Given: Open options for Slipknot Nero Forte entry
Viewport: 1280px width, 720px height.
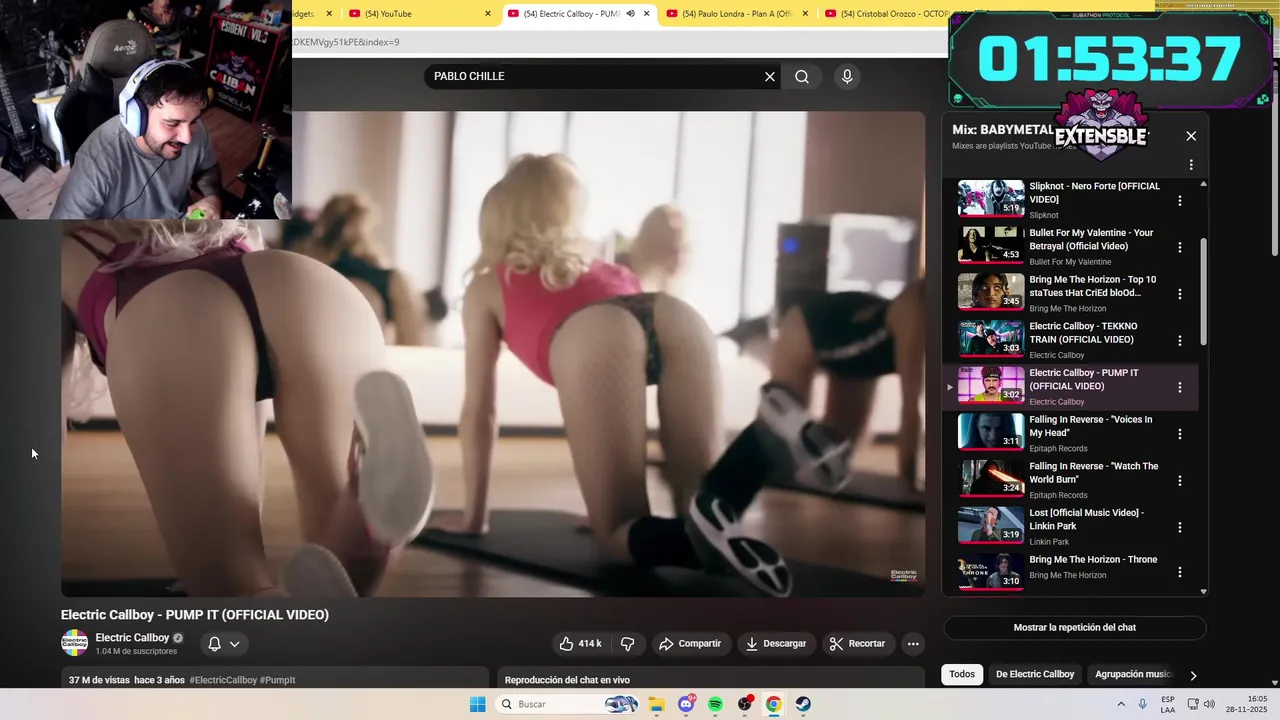Looking at the screenshot, I should pos(1180,200).
